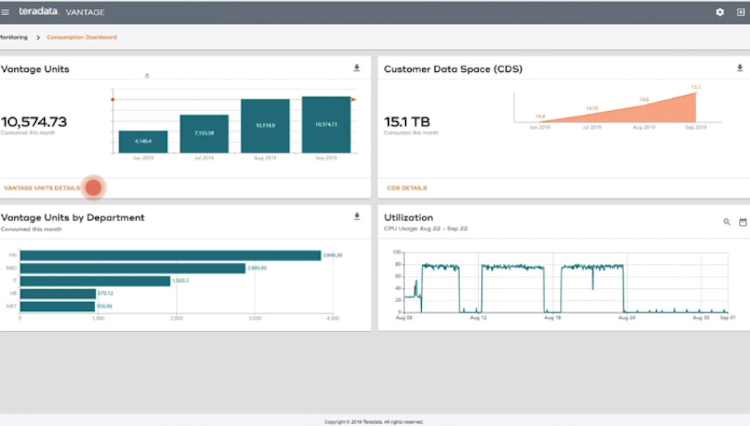
Task: Click the Utilization card title
Action: tap(408, 218)
